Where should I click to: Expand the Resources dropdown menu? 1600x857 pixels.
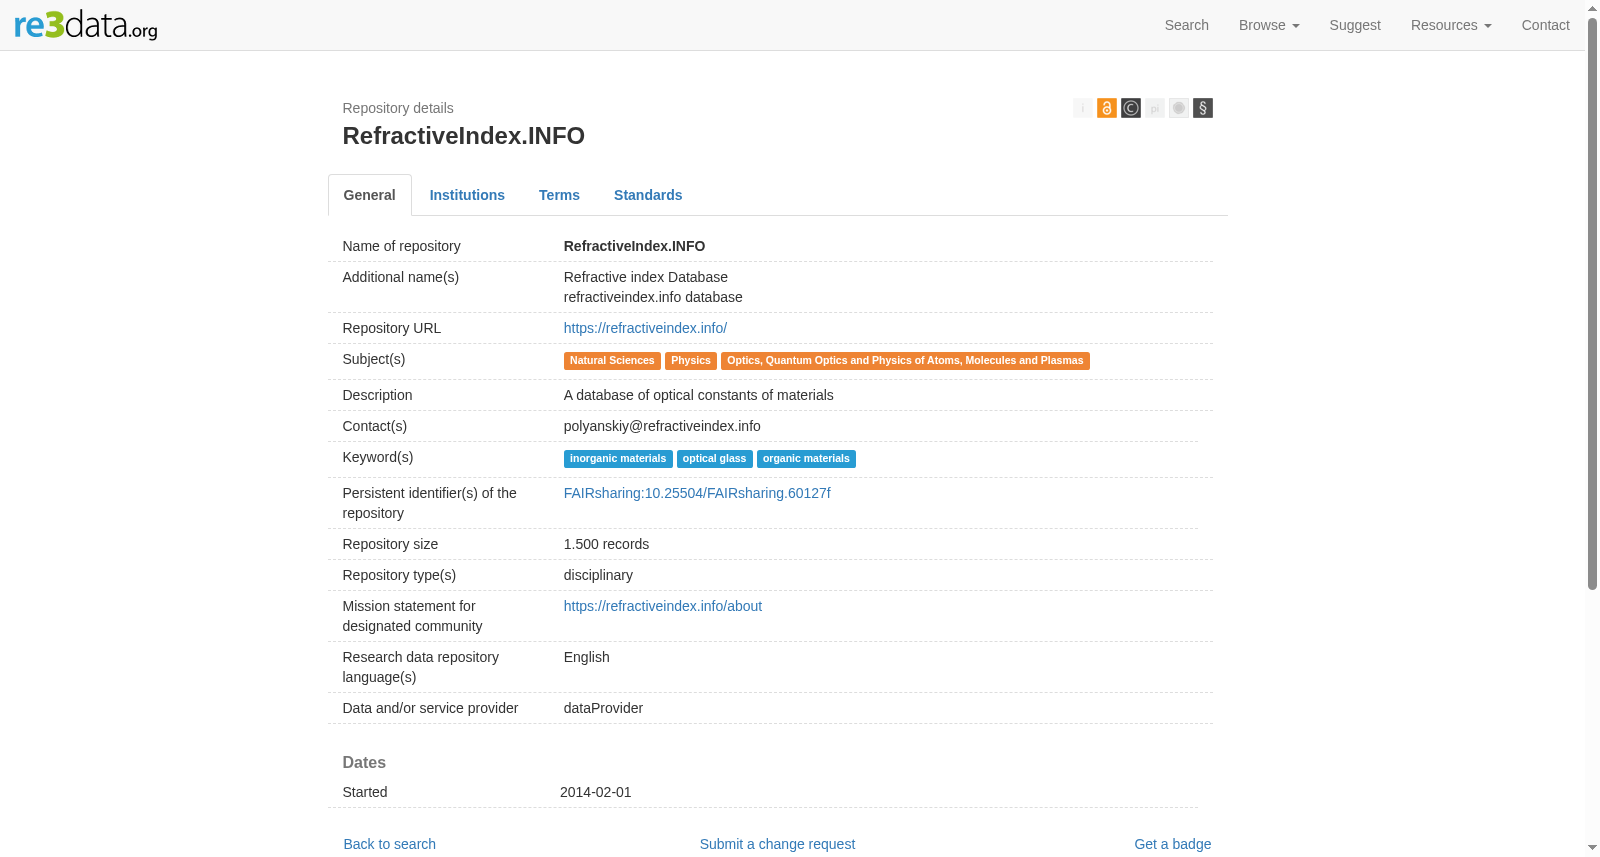(x=1451, y=25)
